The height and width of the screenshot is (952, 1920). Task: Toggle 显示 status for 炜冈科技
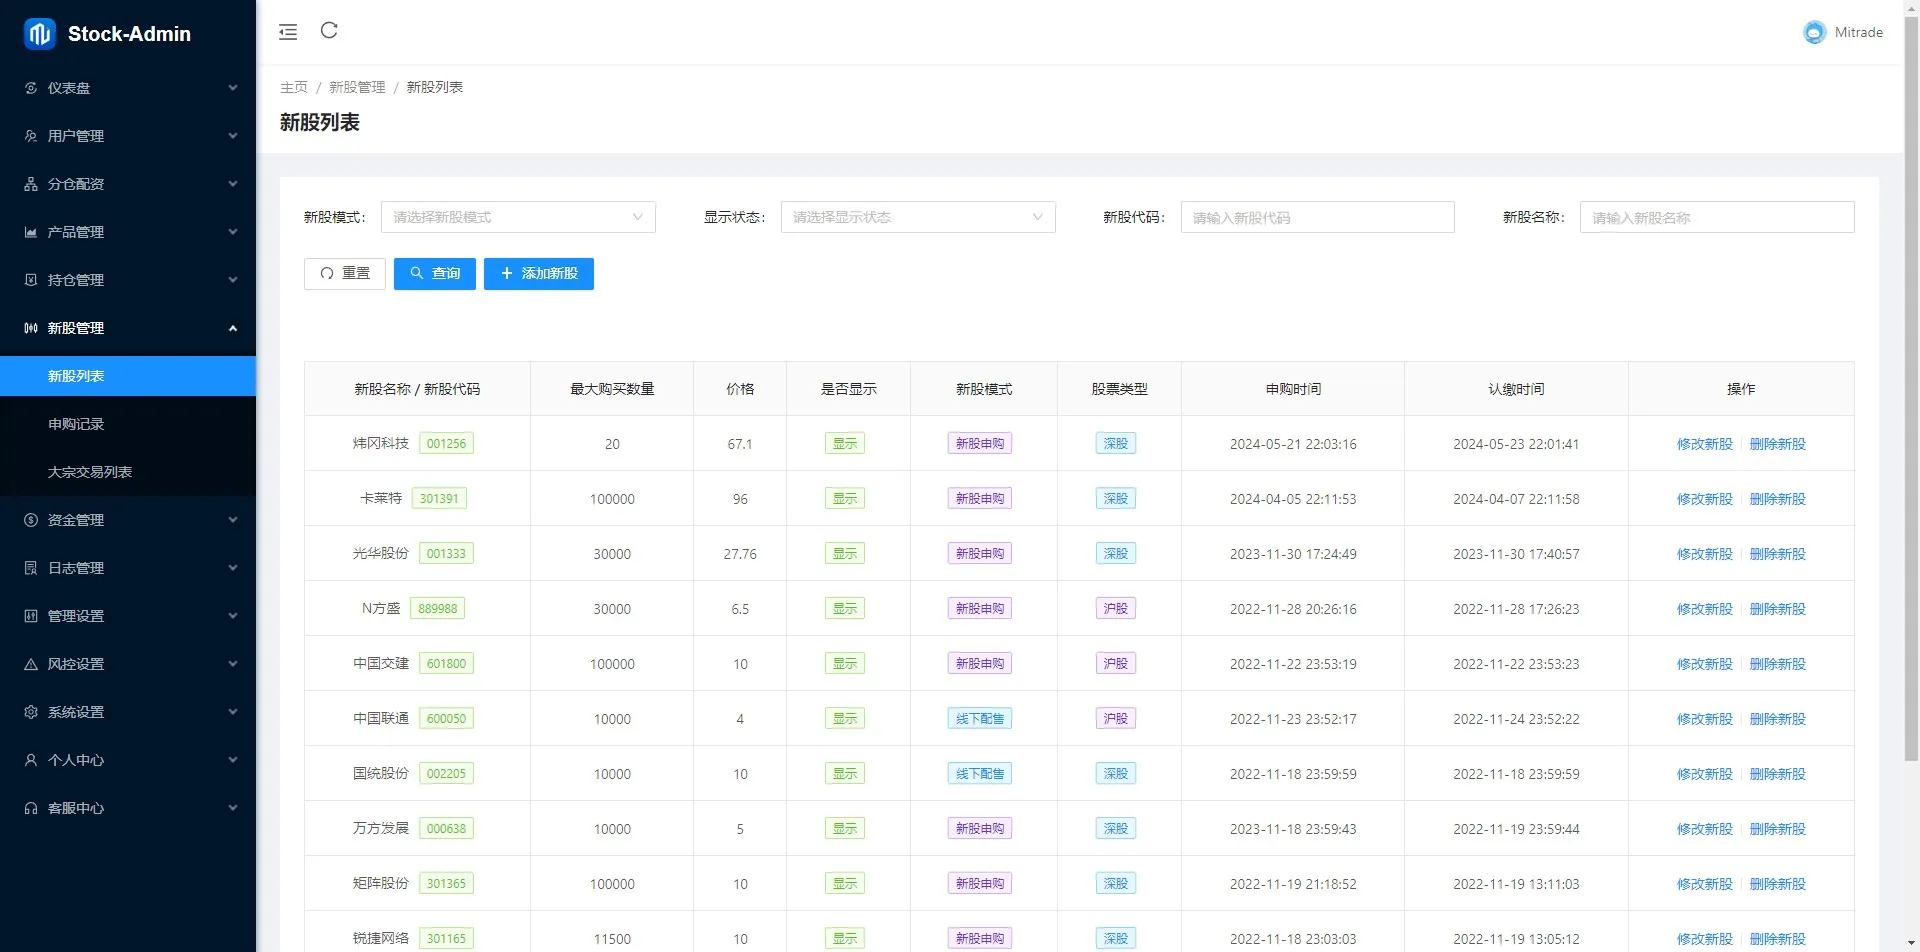tap(844, 443)
